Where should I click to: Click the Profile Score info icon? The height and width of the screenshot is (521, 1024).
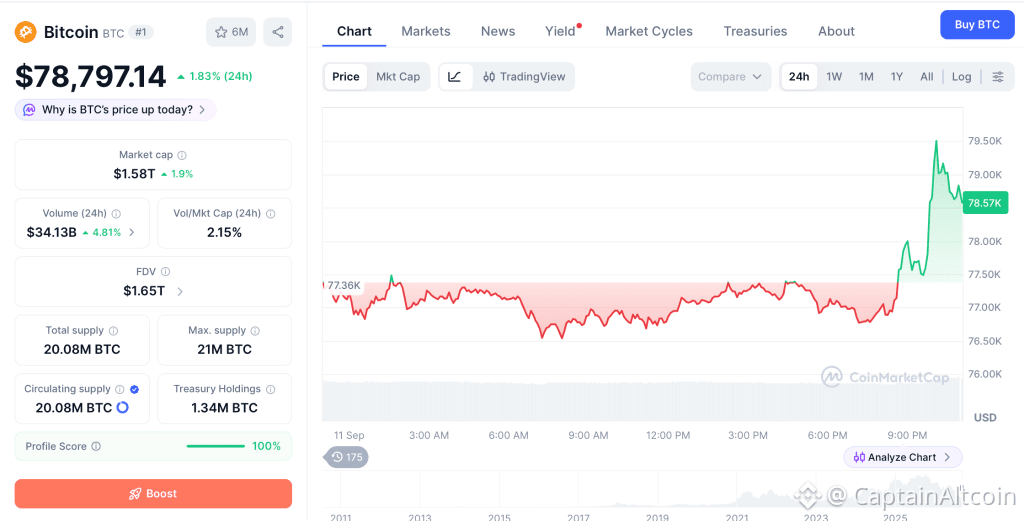point(96,447)
